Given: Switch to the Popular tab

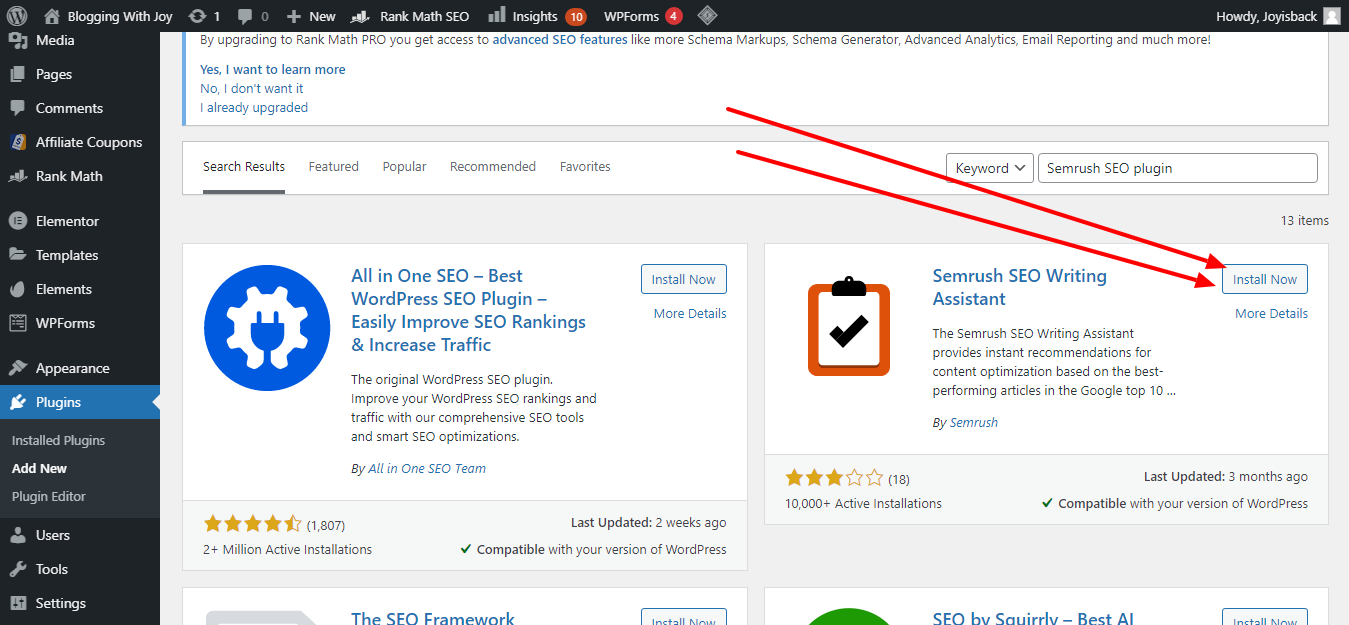Looking at the screenshot, I should [x=404, y=167].
